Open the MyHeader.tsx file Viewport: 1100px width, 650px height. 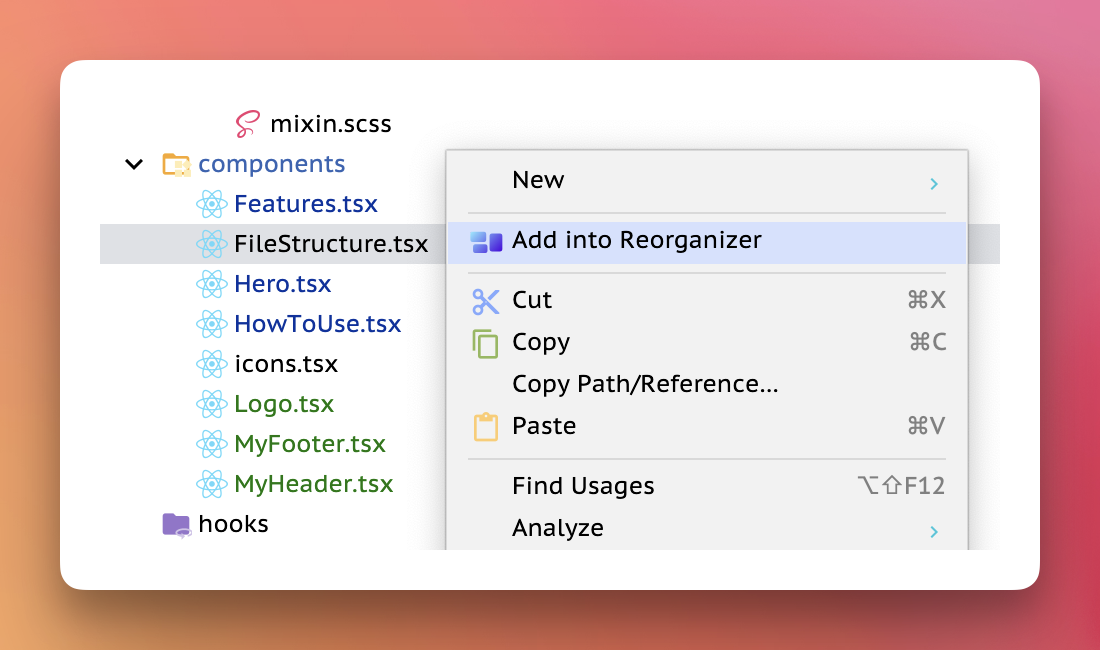tap(313, 483)
